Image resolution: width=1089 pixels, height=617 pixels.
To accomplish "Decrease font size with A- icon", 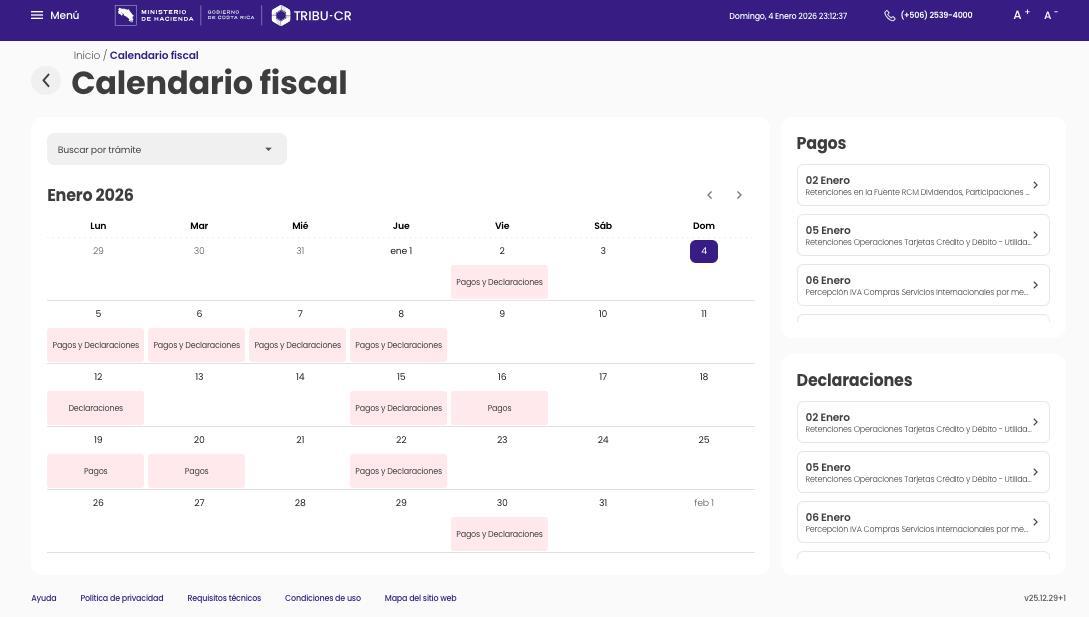I will pos(1050,15).
